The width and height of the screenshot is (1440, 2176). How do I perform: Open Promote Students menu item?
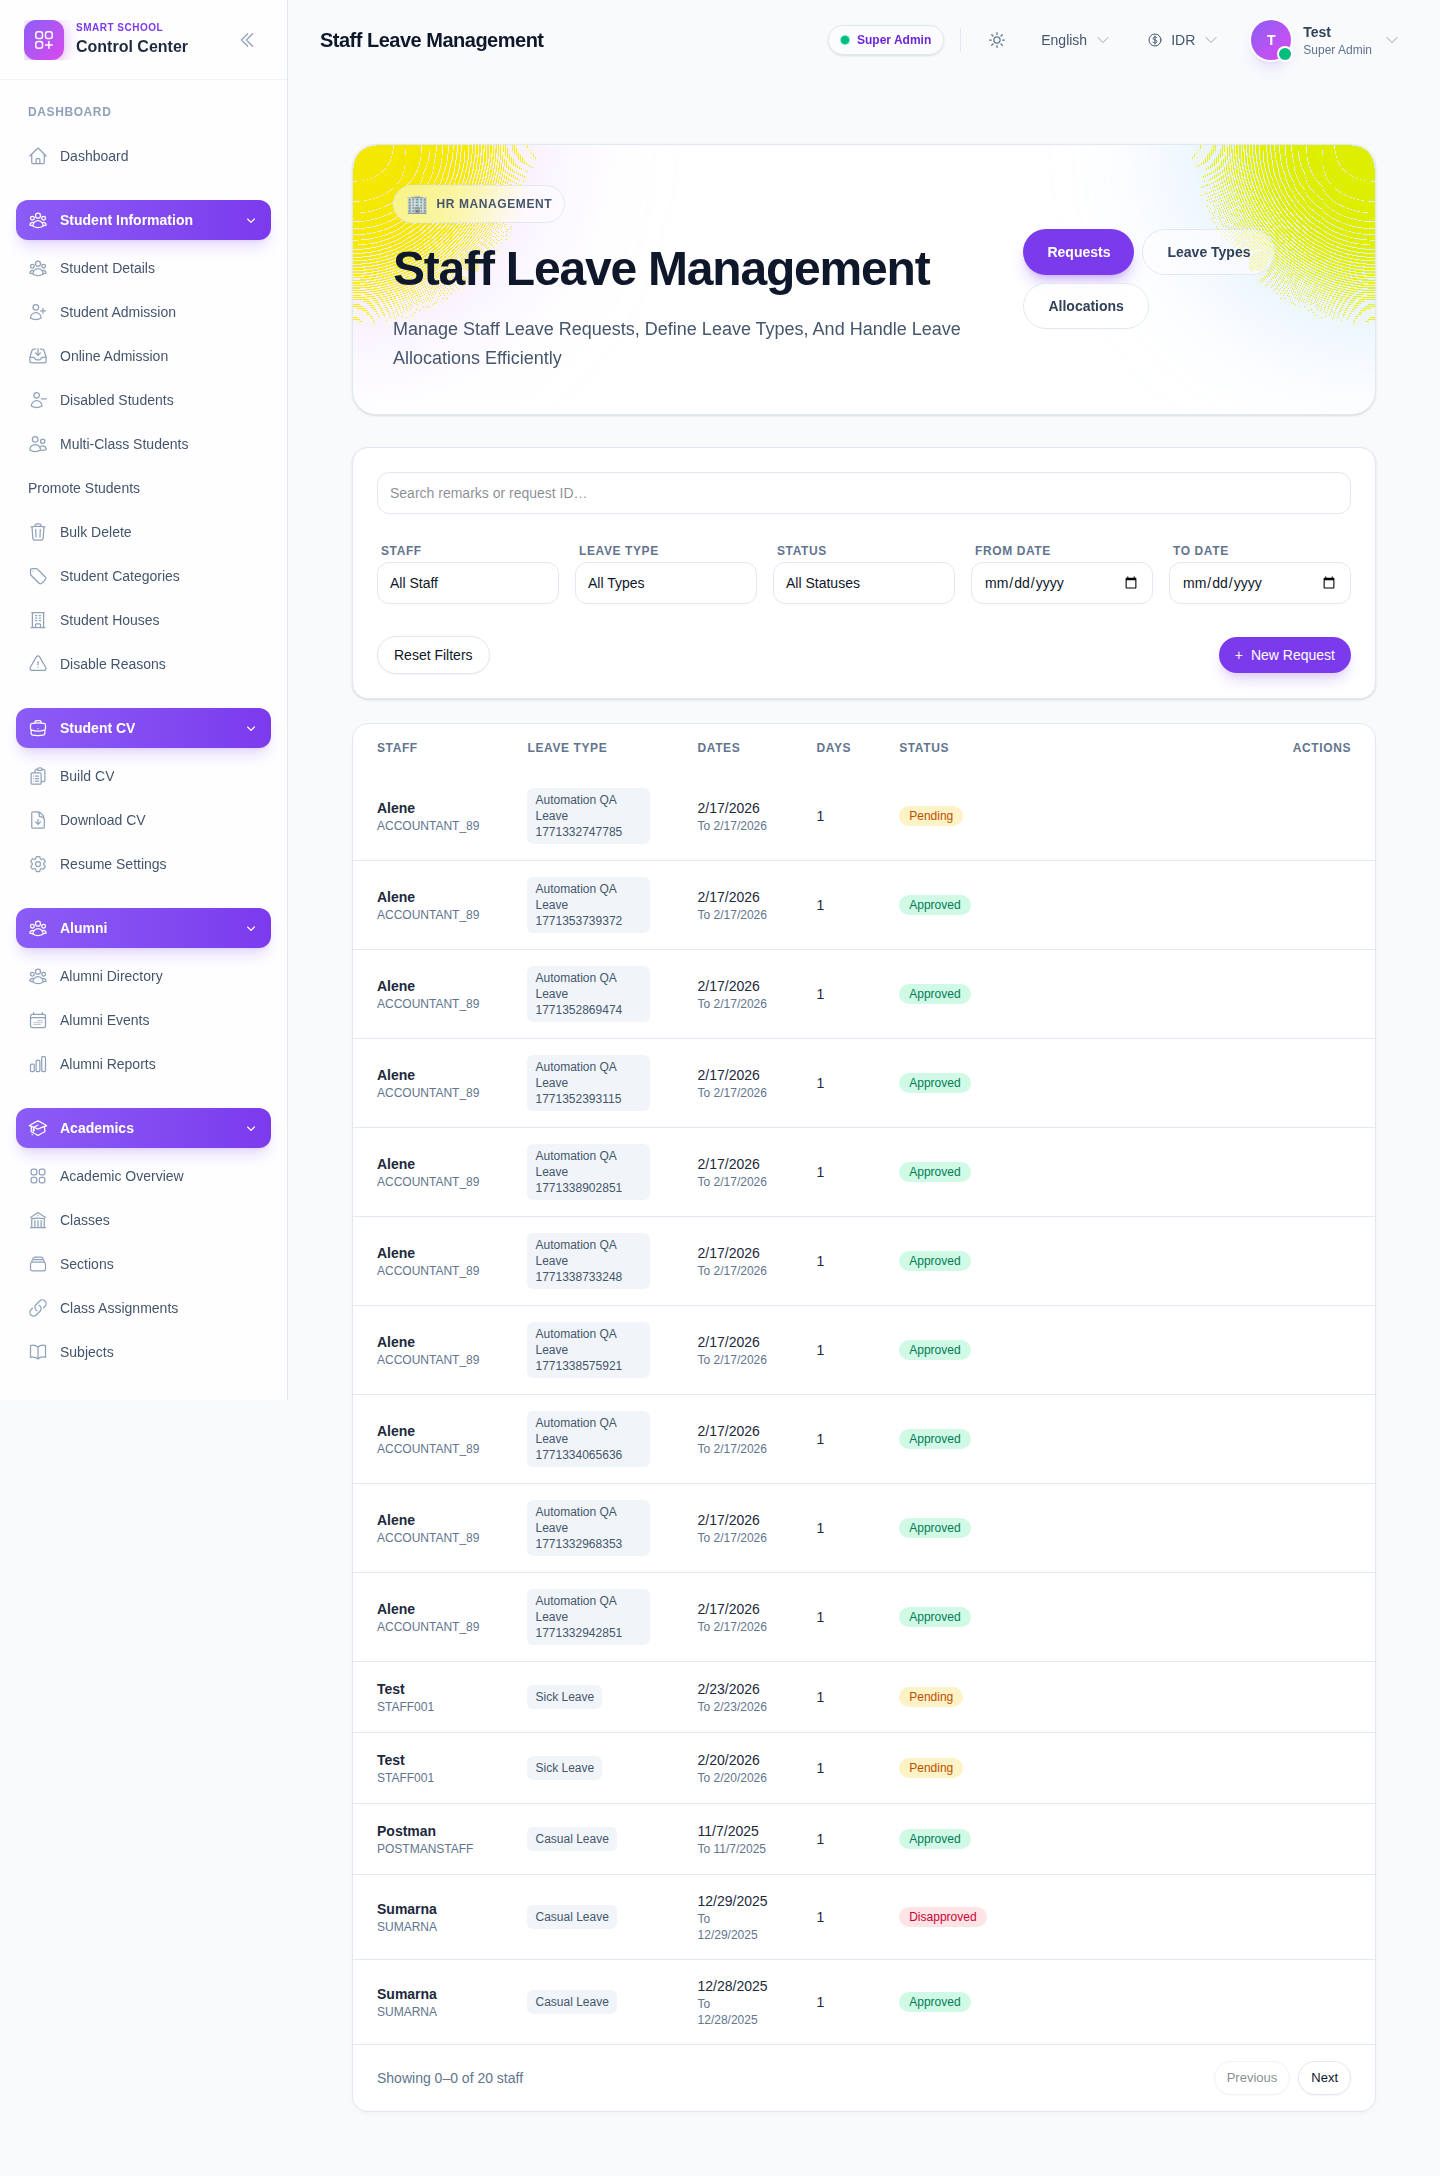pyautogui.click(x=84, y=488)
